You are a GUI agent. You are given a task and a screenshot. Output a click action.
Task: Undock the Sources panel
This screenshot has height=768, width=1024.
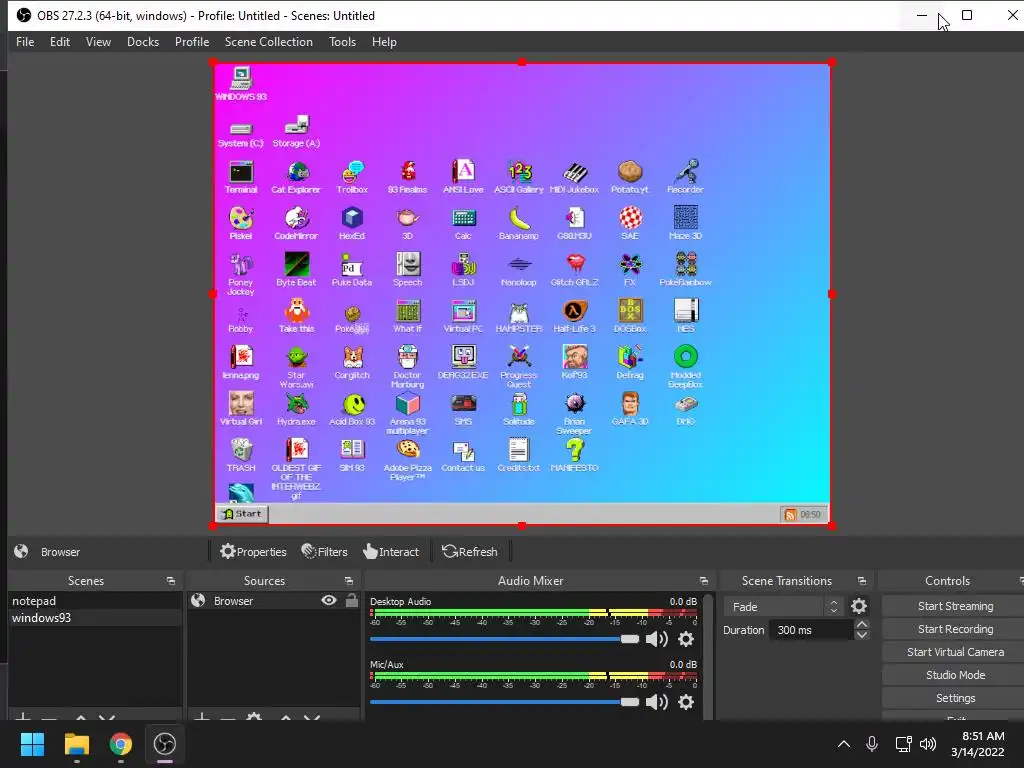tap(349, 581)
